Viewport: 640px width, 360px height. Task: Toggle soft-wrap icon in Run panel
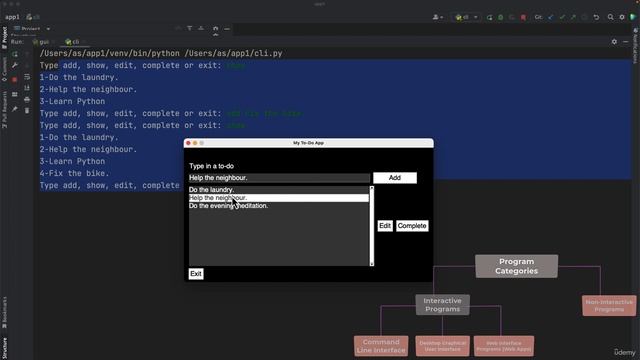click(27, 77)
